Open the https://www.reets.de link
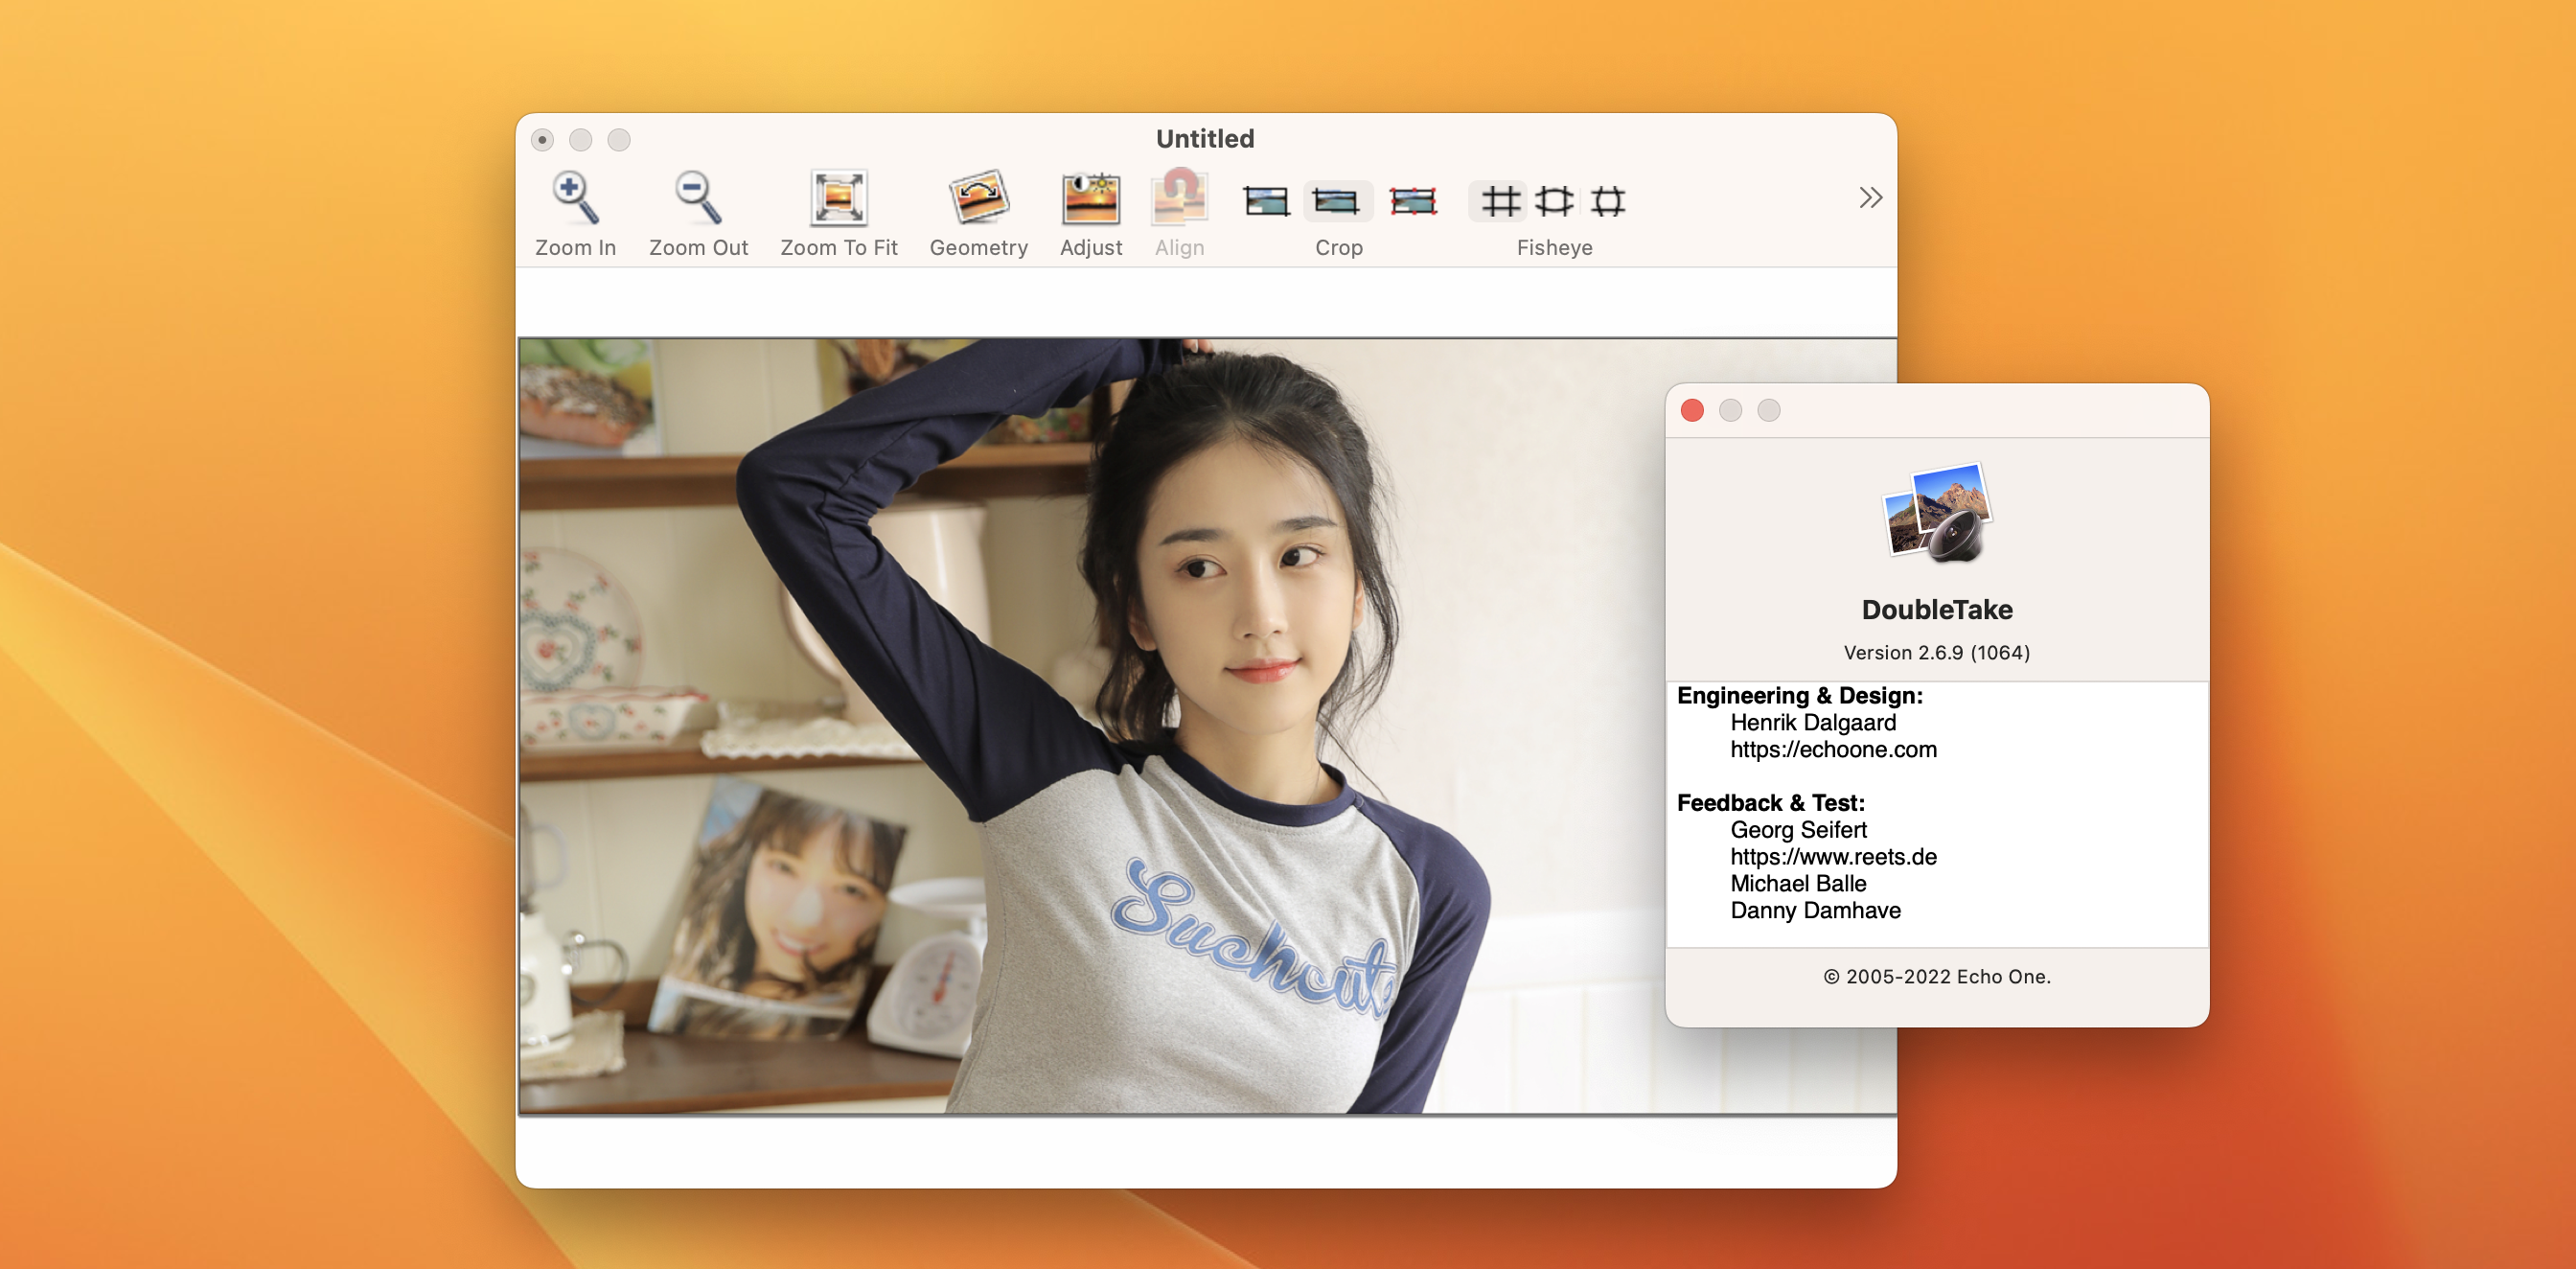2576x1269 pixels. click(x=1833, y=857)
